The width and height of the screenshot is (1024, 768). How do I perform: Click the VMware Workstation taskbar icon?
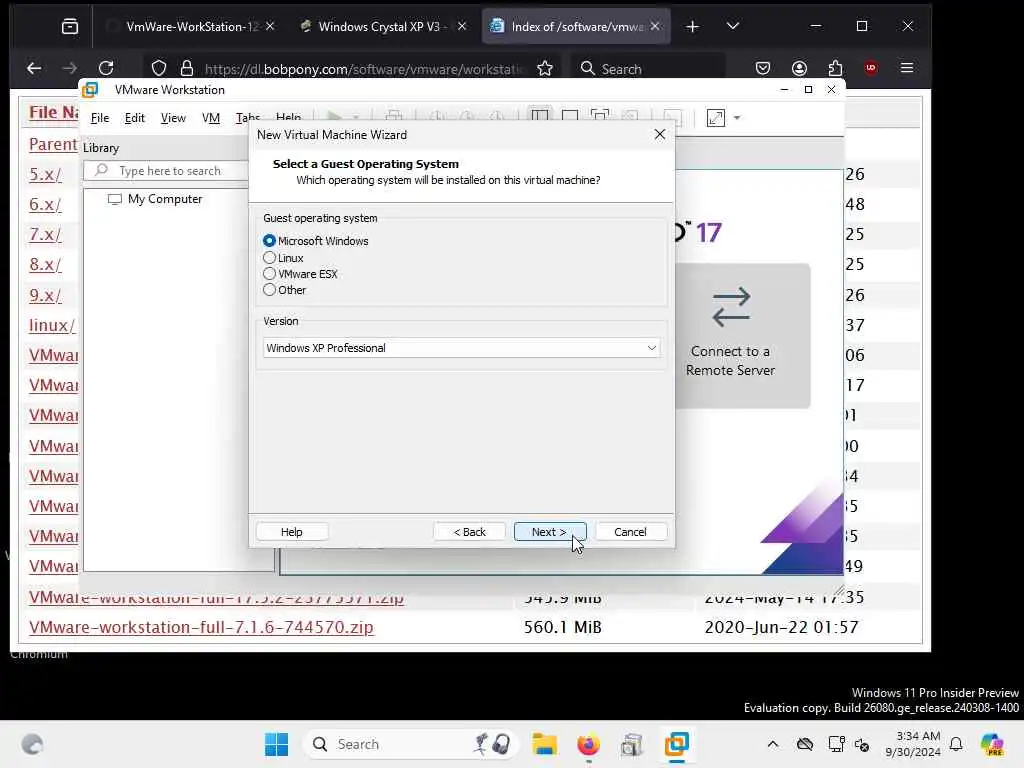click(677, 744)
